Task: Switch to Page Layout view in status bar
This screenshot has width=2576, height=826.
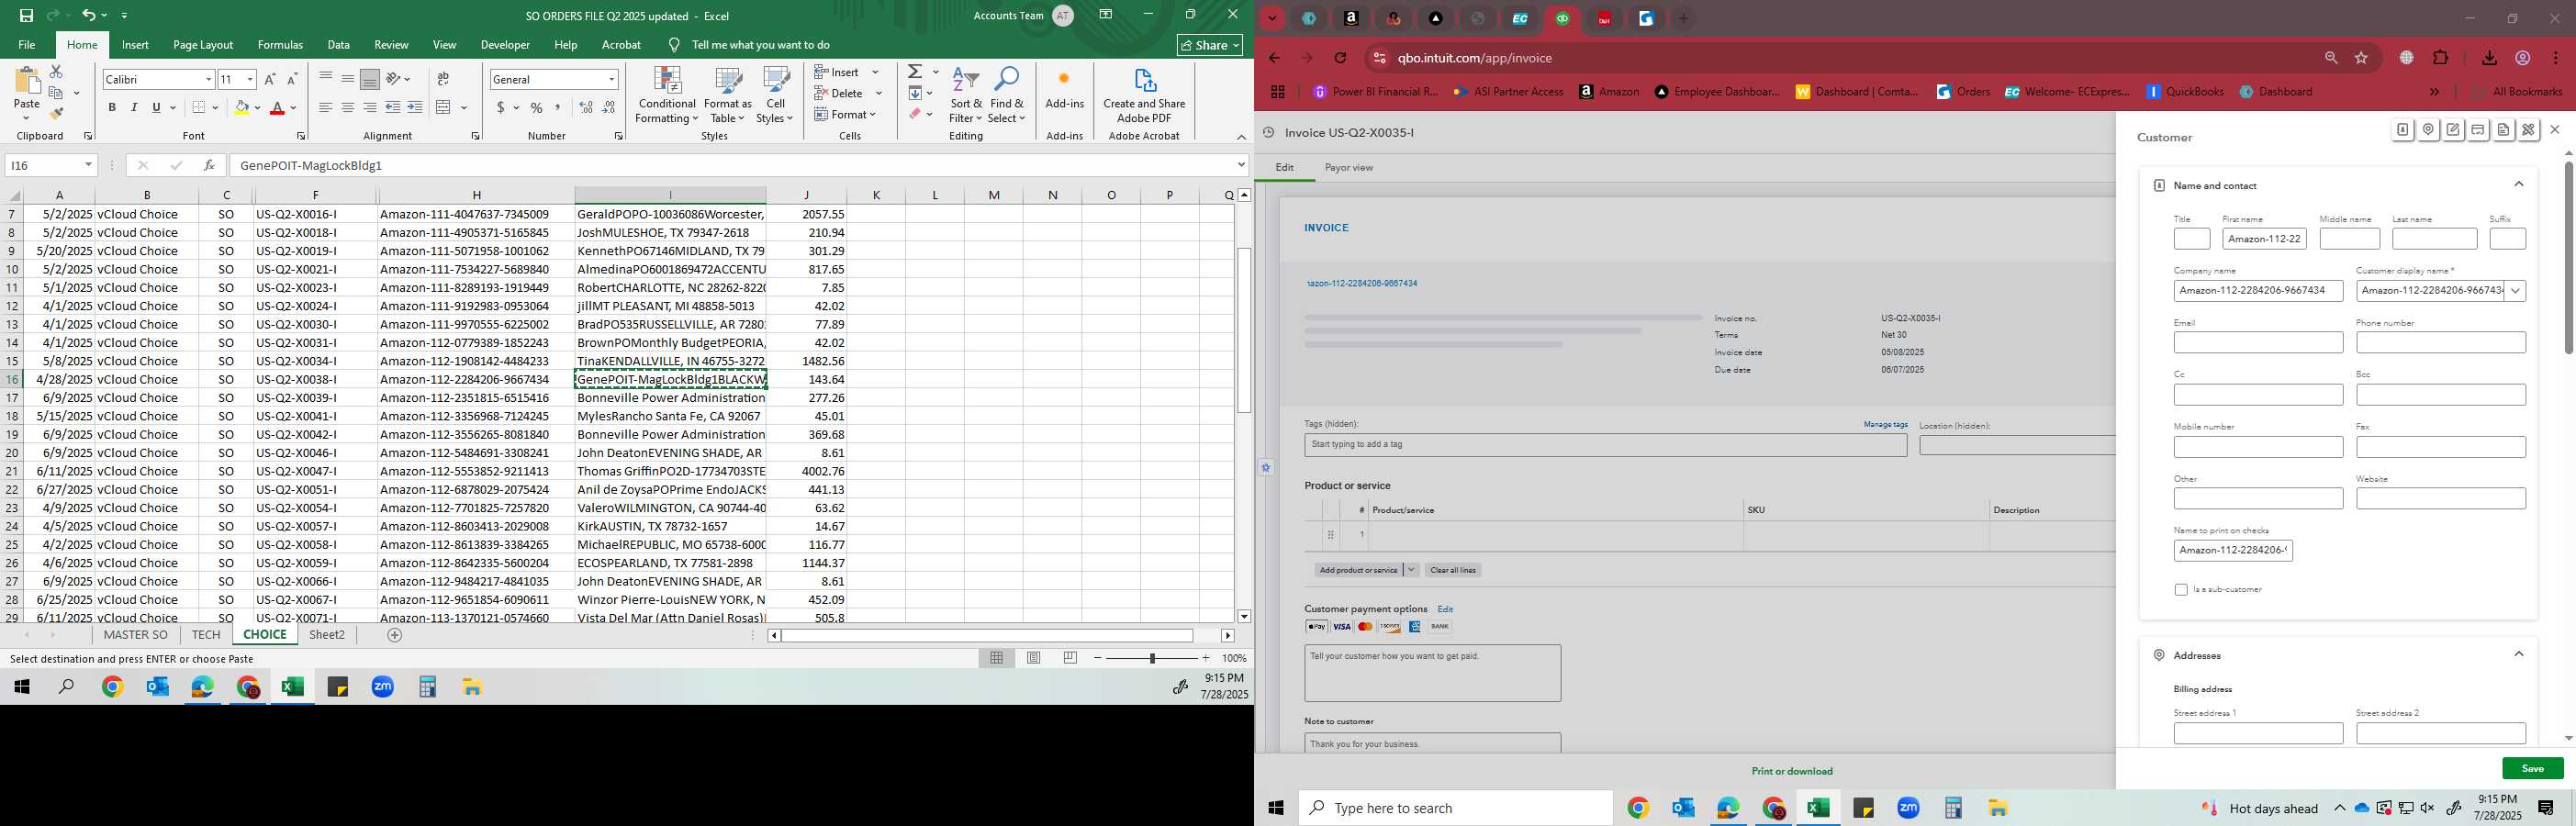Action: click(x=1034, y=658)
